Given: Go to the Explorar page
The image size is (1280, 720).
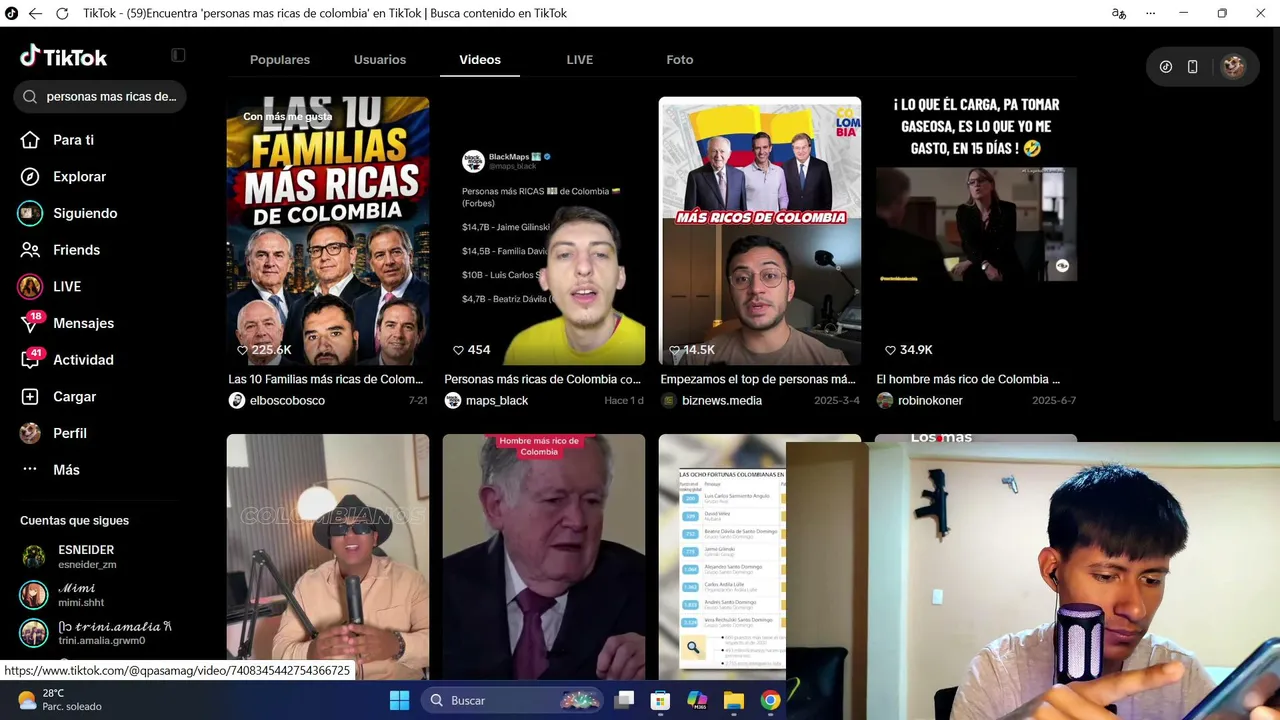Looking at the screenshot, I should [x=79, y=177].
